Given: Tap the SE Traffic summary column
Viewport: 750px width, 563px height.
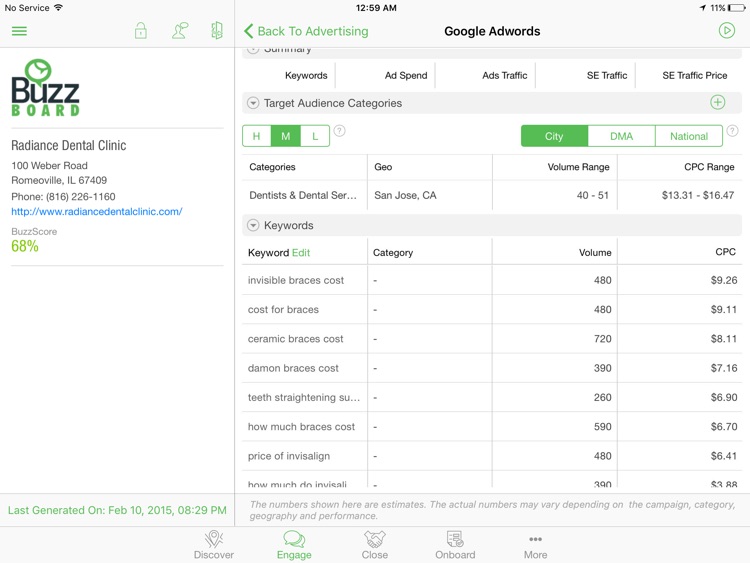Looking at the screenshot, I should (x=607, y=76).
